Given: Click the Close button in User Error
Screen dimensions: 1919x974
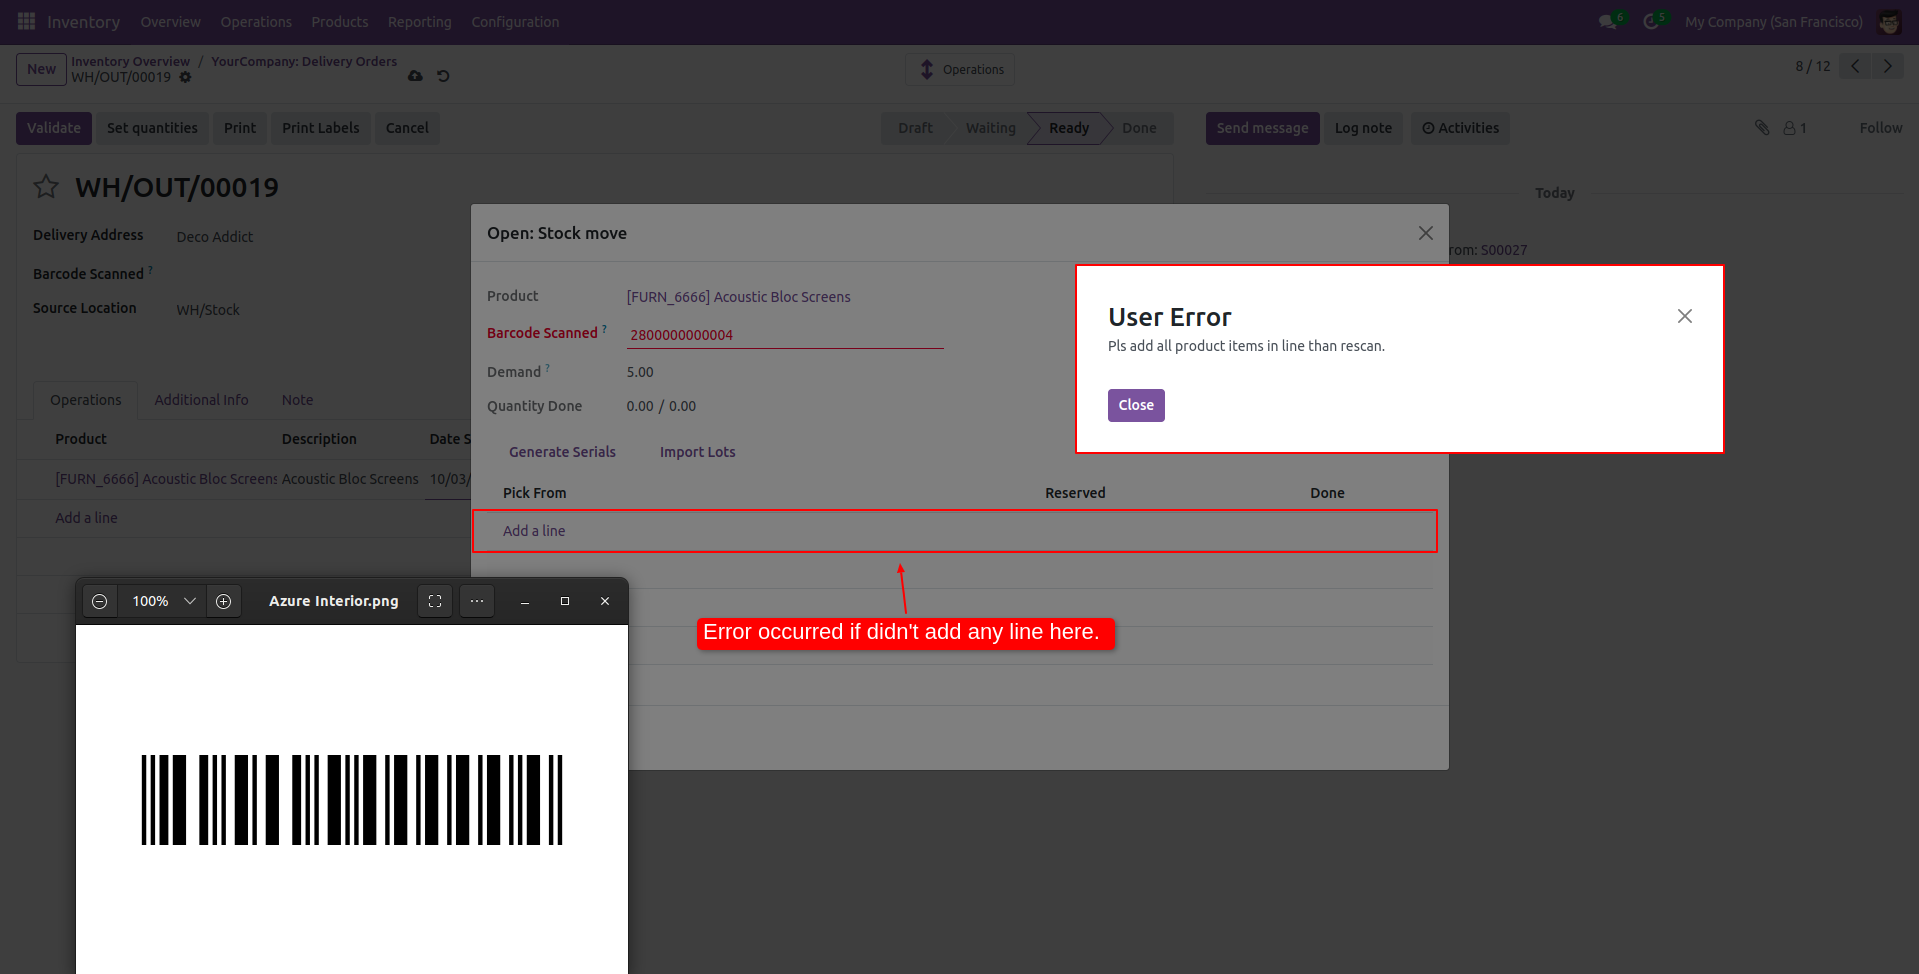Looking at the screenshot, I should [x=1136, y=405].
